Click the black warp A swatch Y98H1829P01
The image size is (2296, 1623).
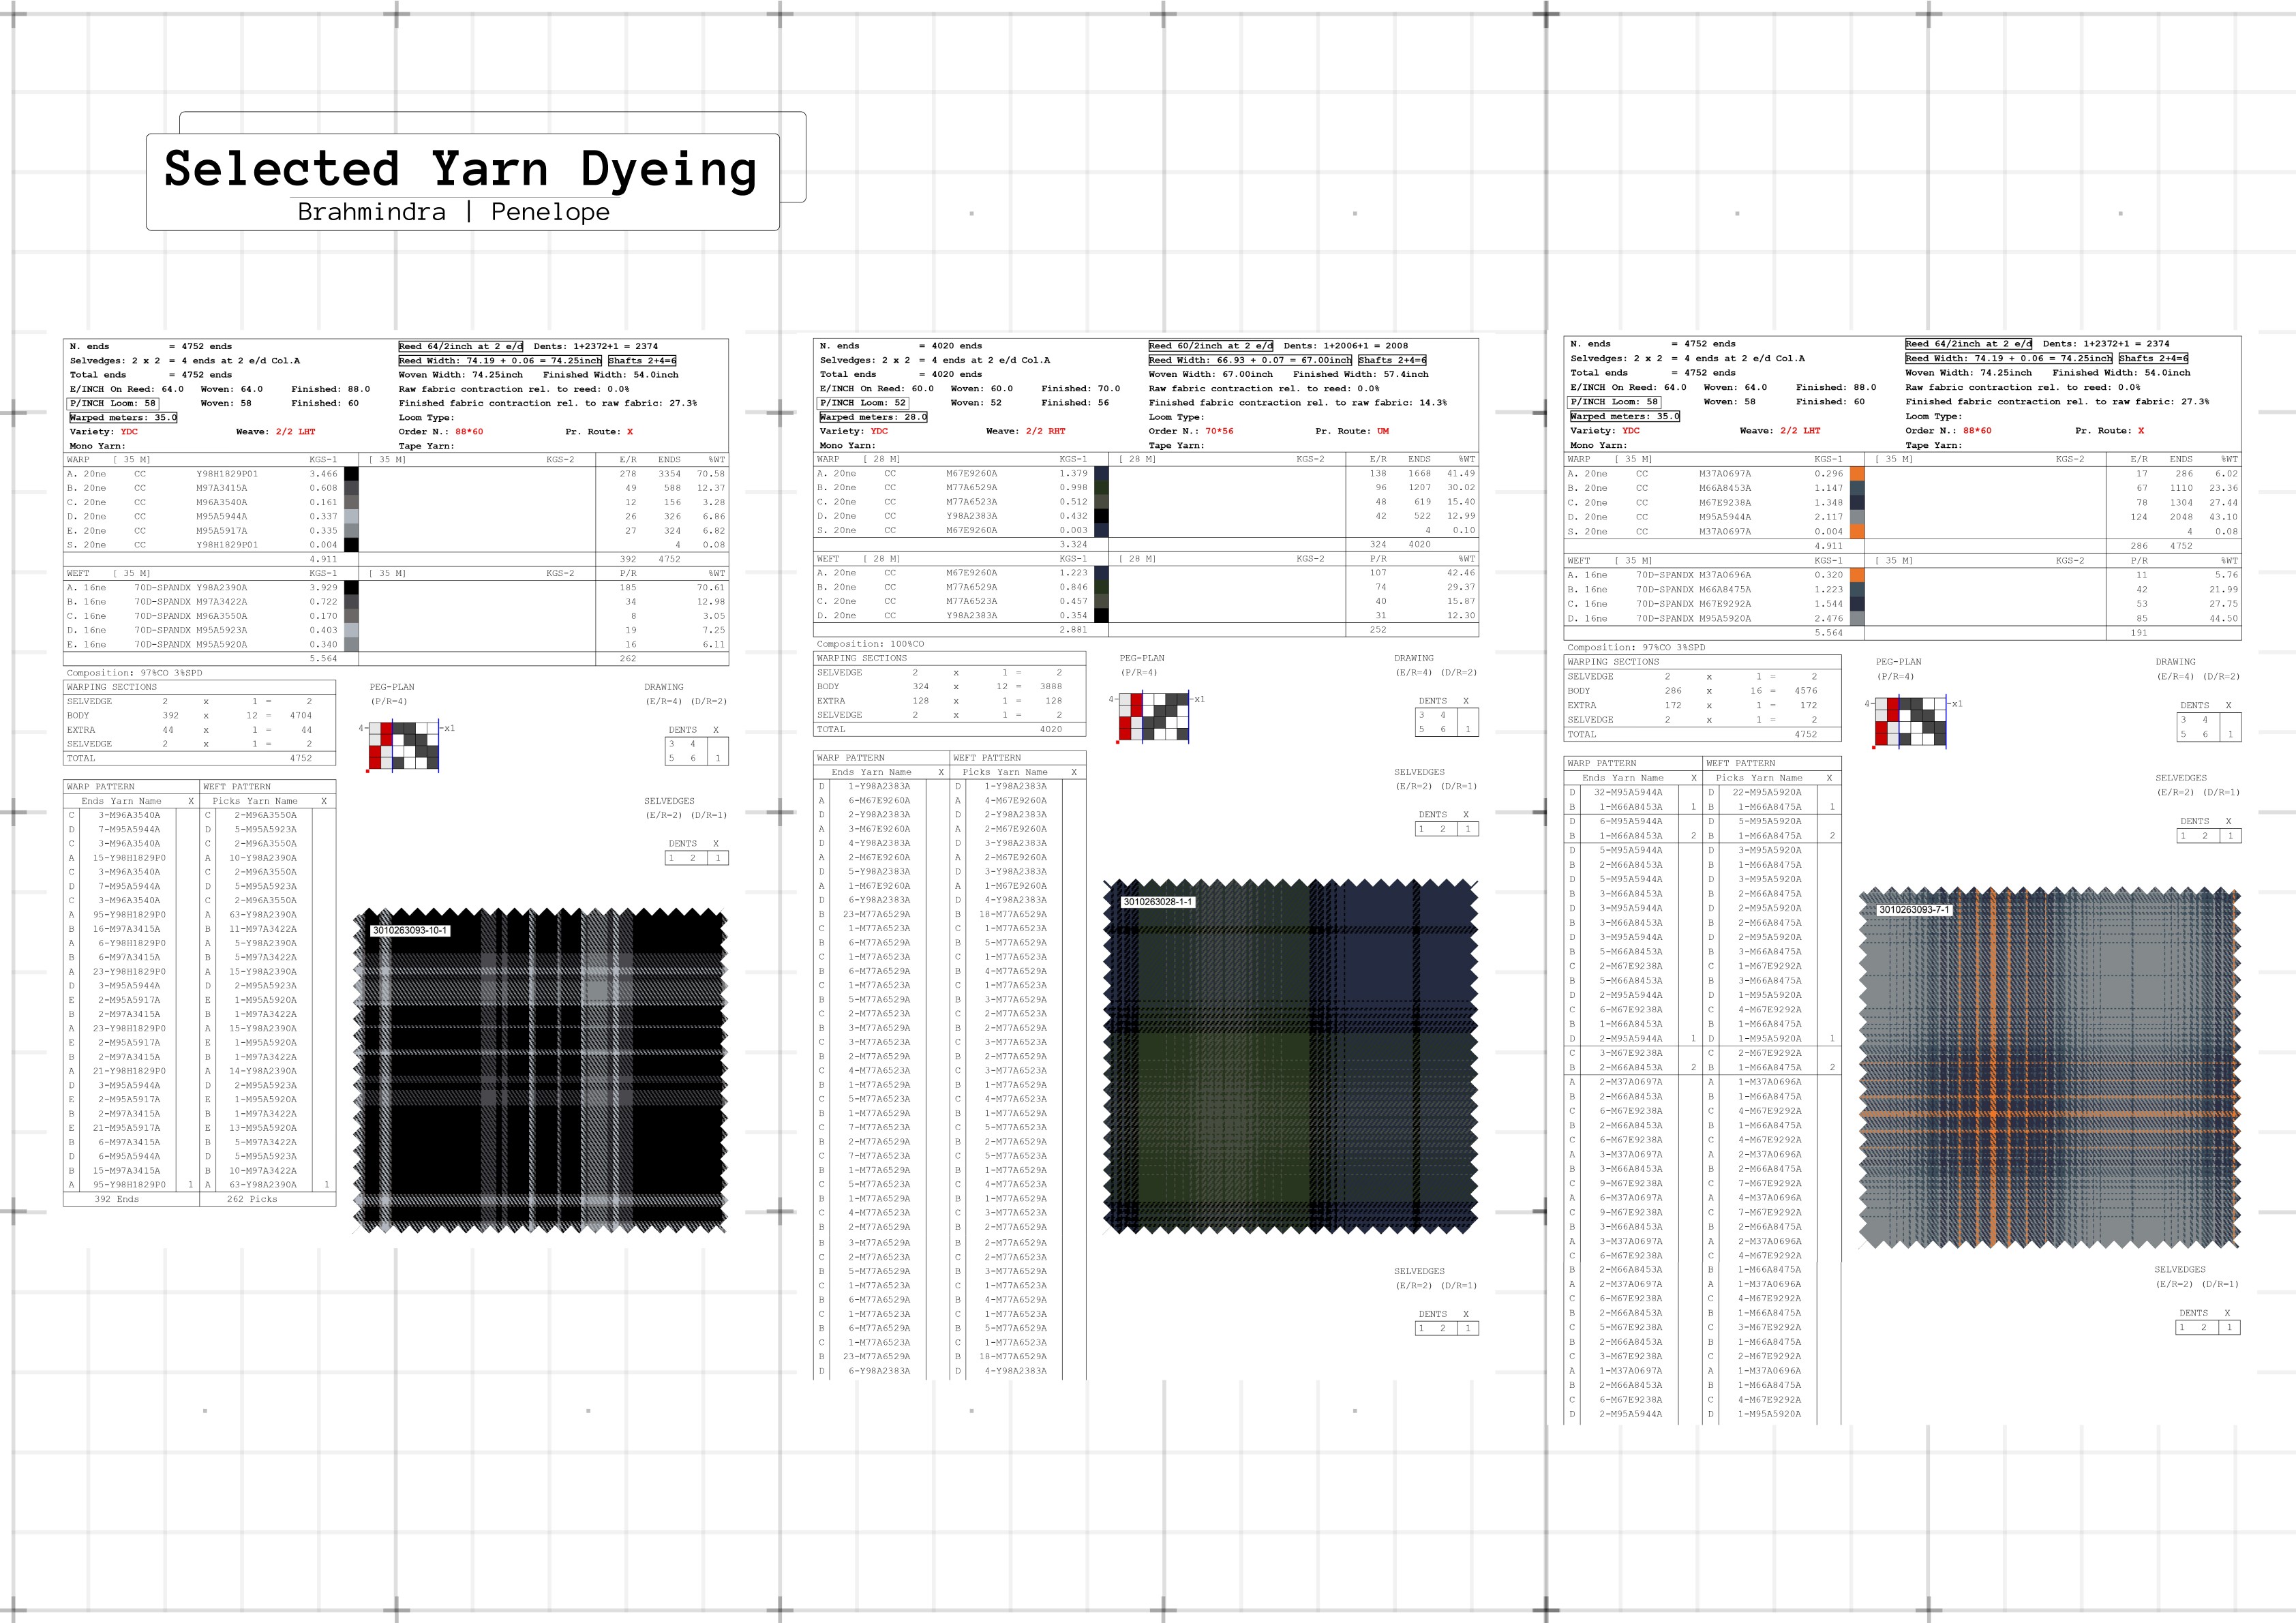[x=351, y=474]
